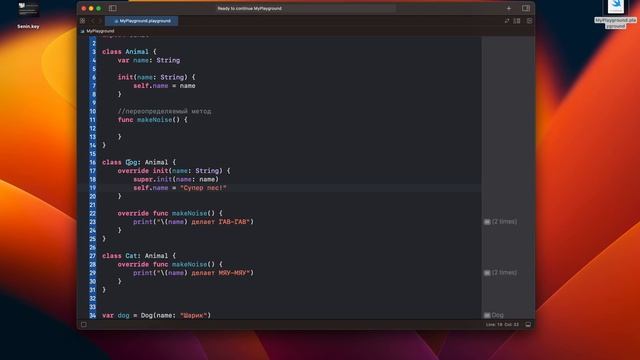Click 'super.init(name: name)' line

pos(176,180)
